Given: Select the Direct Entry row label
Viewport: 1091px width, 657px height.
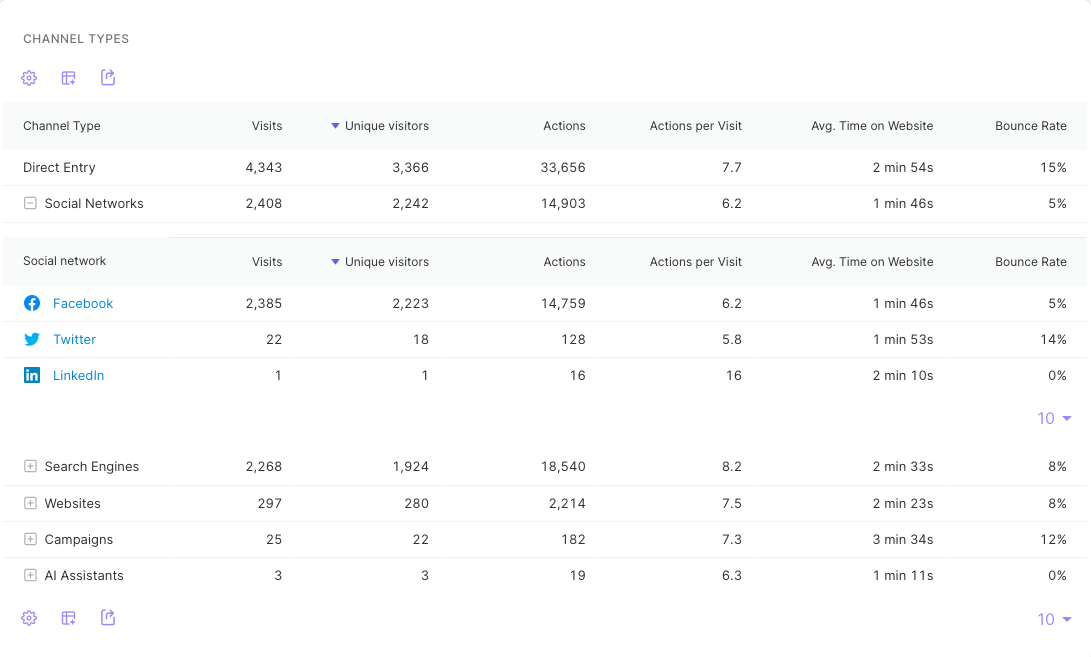Looking at the screenshot, I should pyautogui.click(x=59, y=168).
